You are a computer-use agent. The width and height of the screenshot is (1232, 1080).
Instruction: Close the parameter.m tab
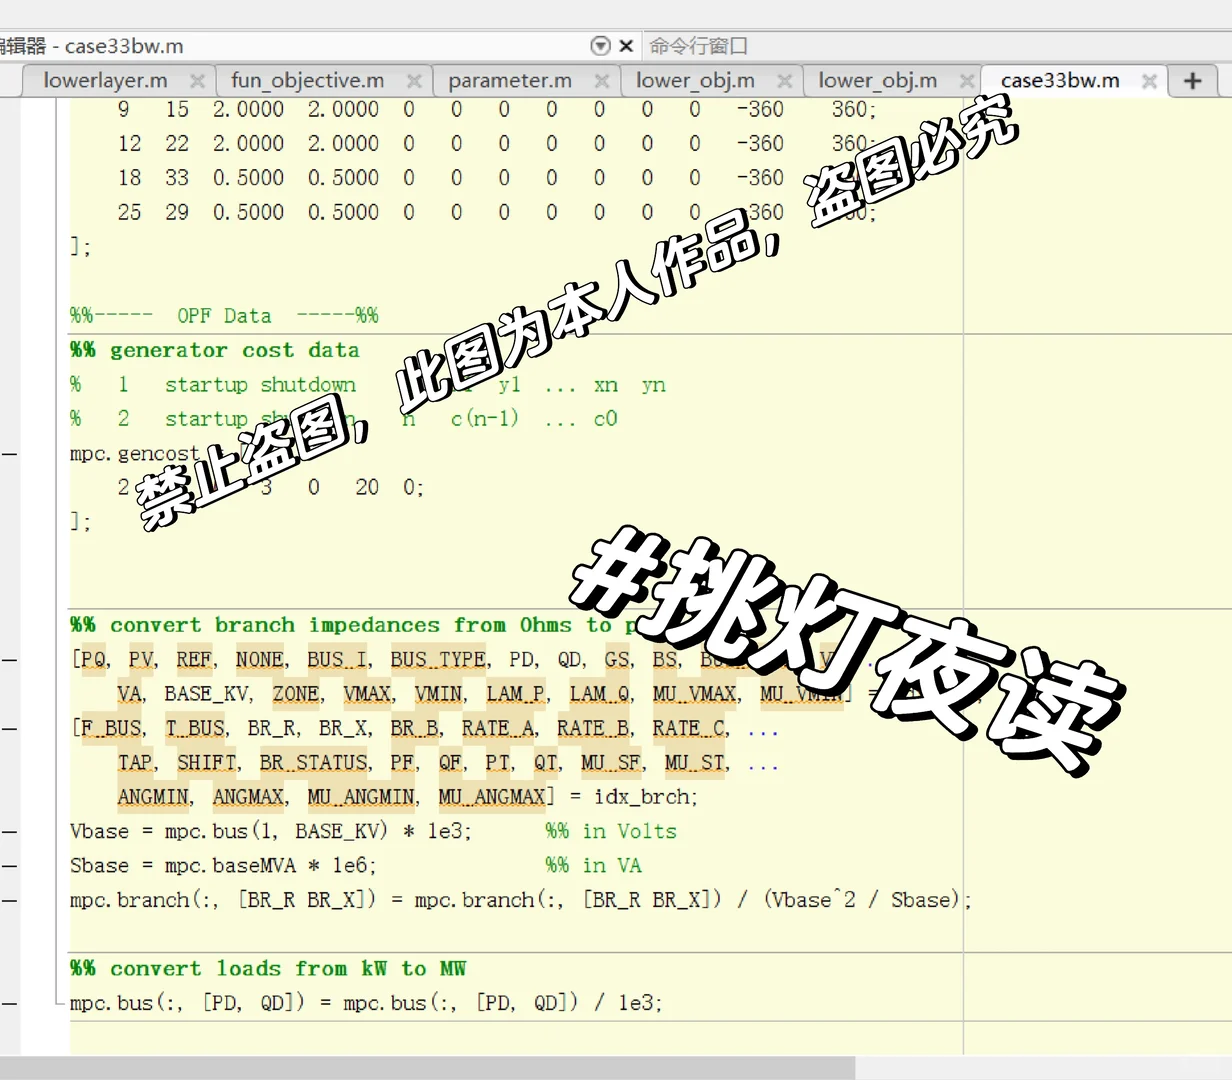click(602, 81)
